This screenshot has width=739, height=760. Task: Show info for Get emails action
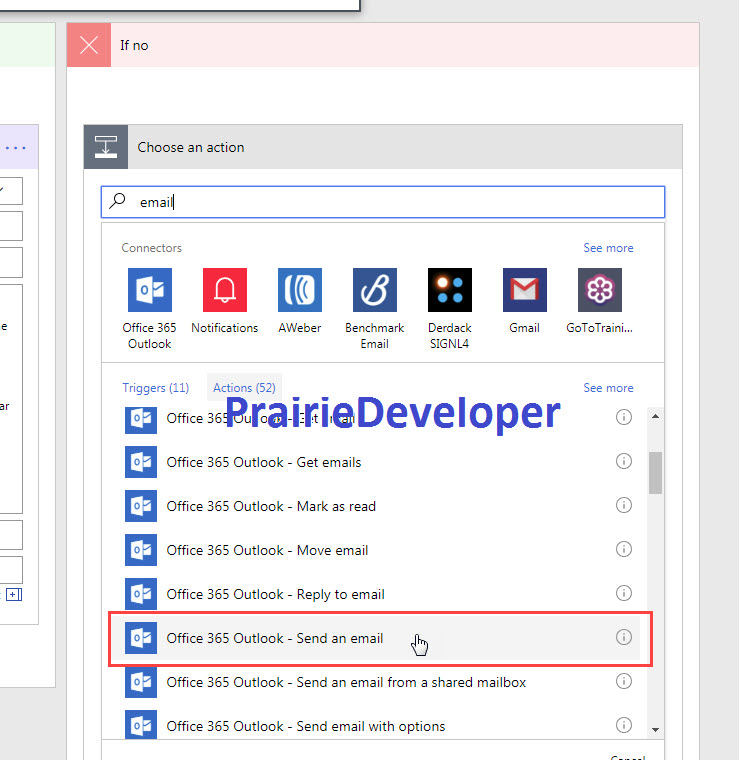point(624,461)
